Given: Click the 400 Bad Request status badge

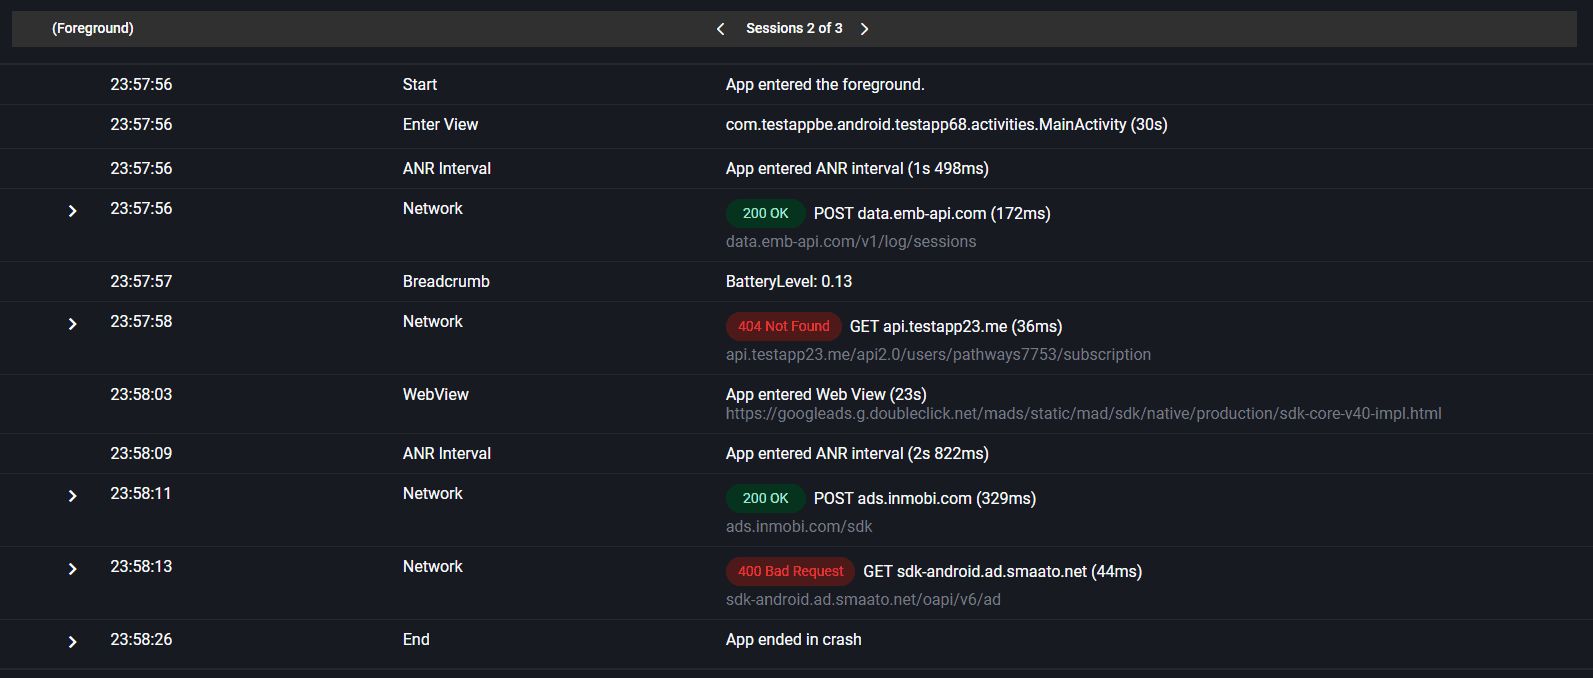Looking at the screenshot, I should pos(790,571).
